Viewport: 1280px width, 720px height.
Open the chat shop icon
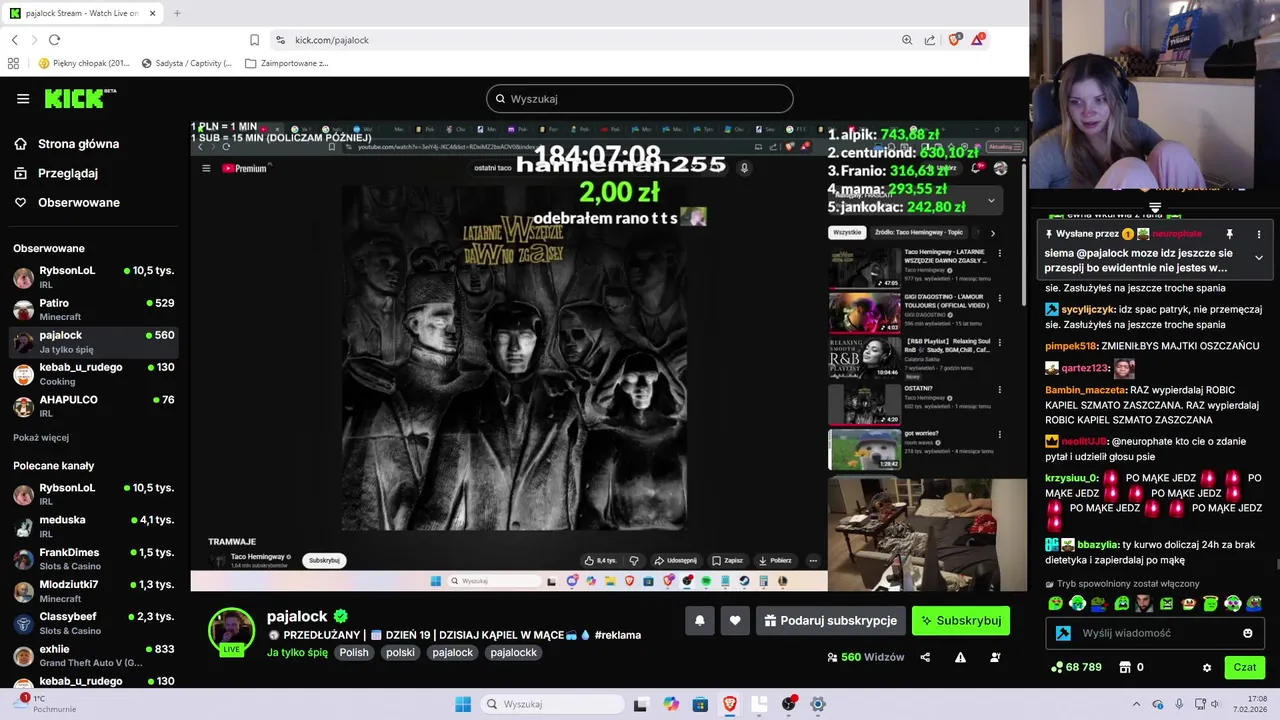(x=1124, y=667)
